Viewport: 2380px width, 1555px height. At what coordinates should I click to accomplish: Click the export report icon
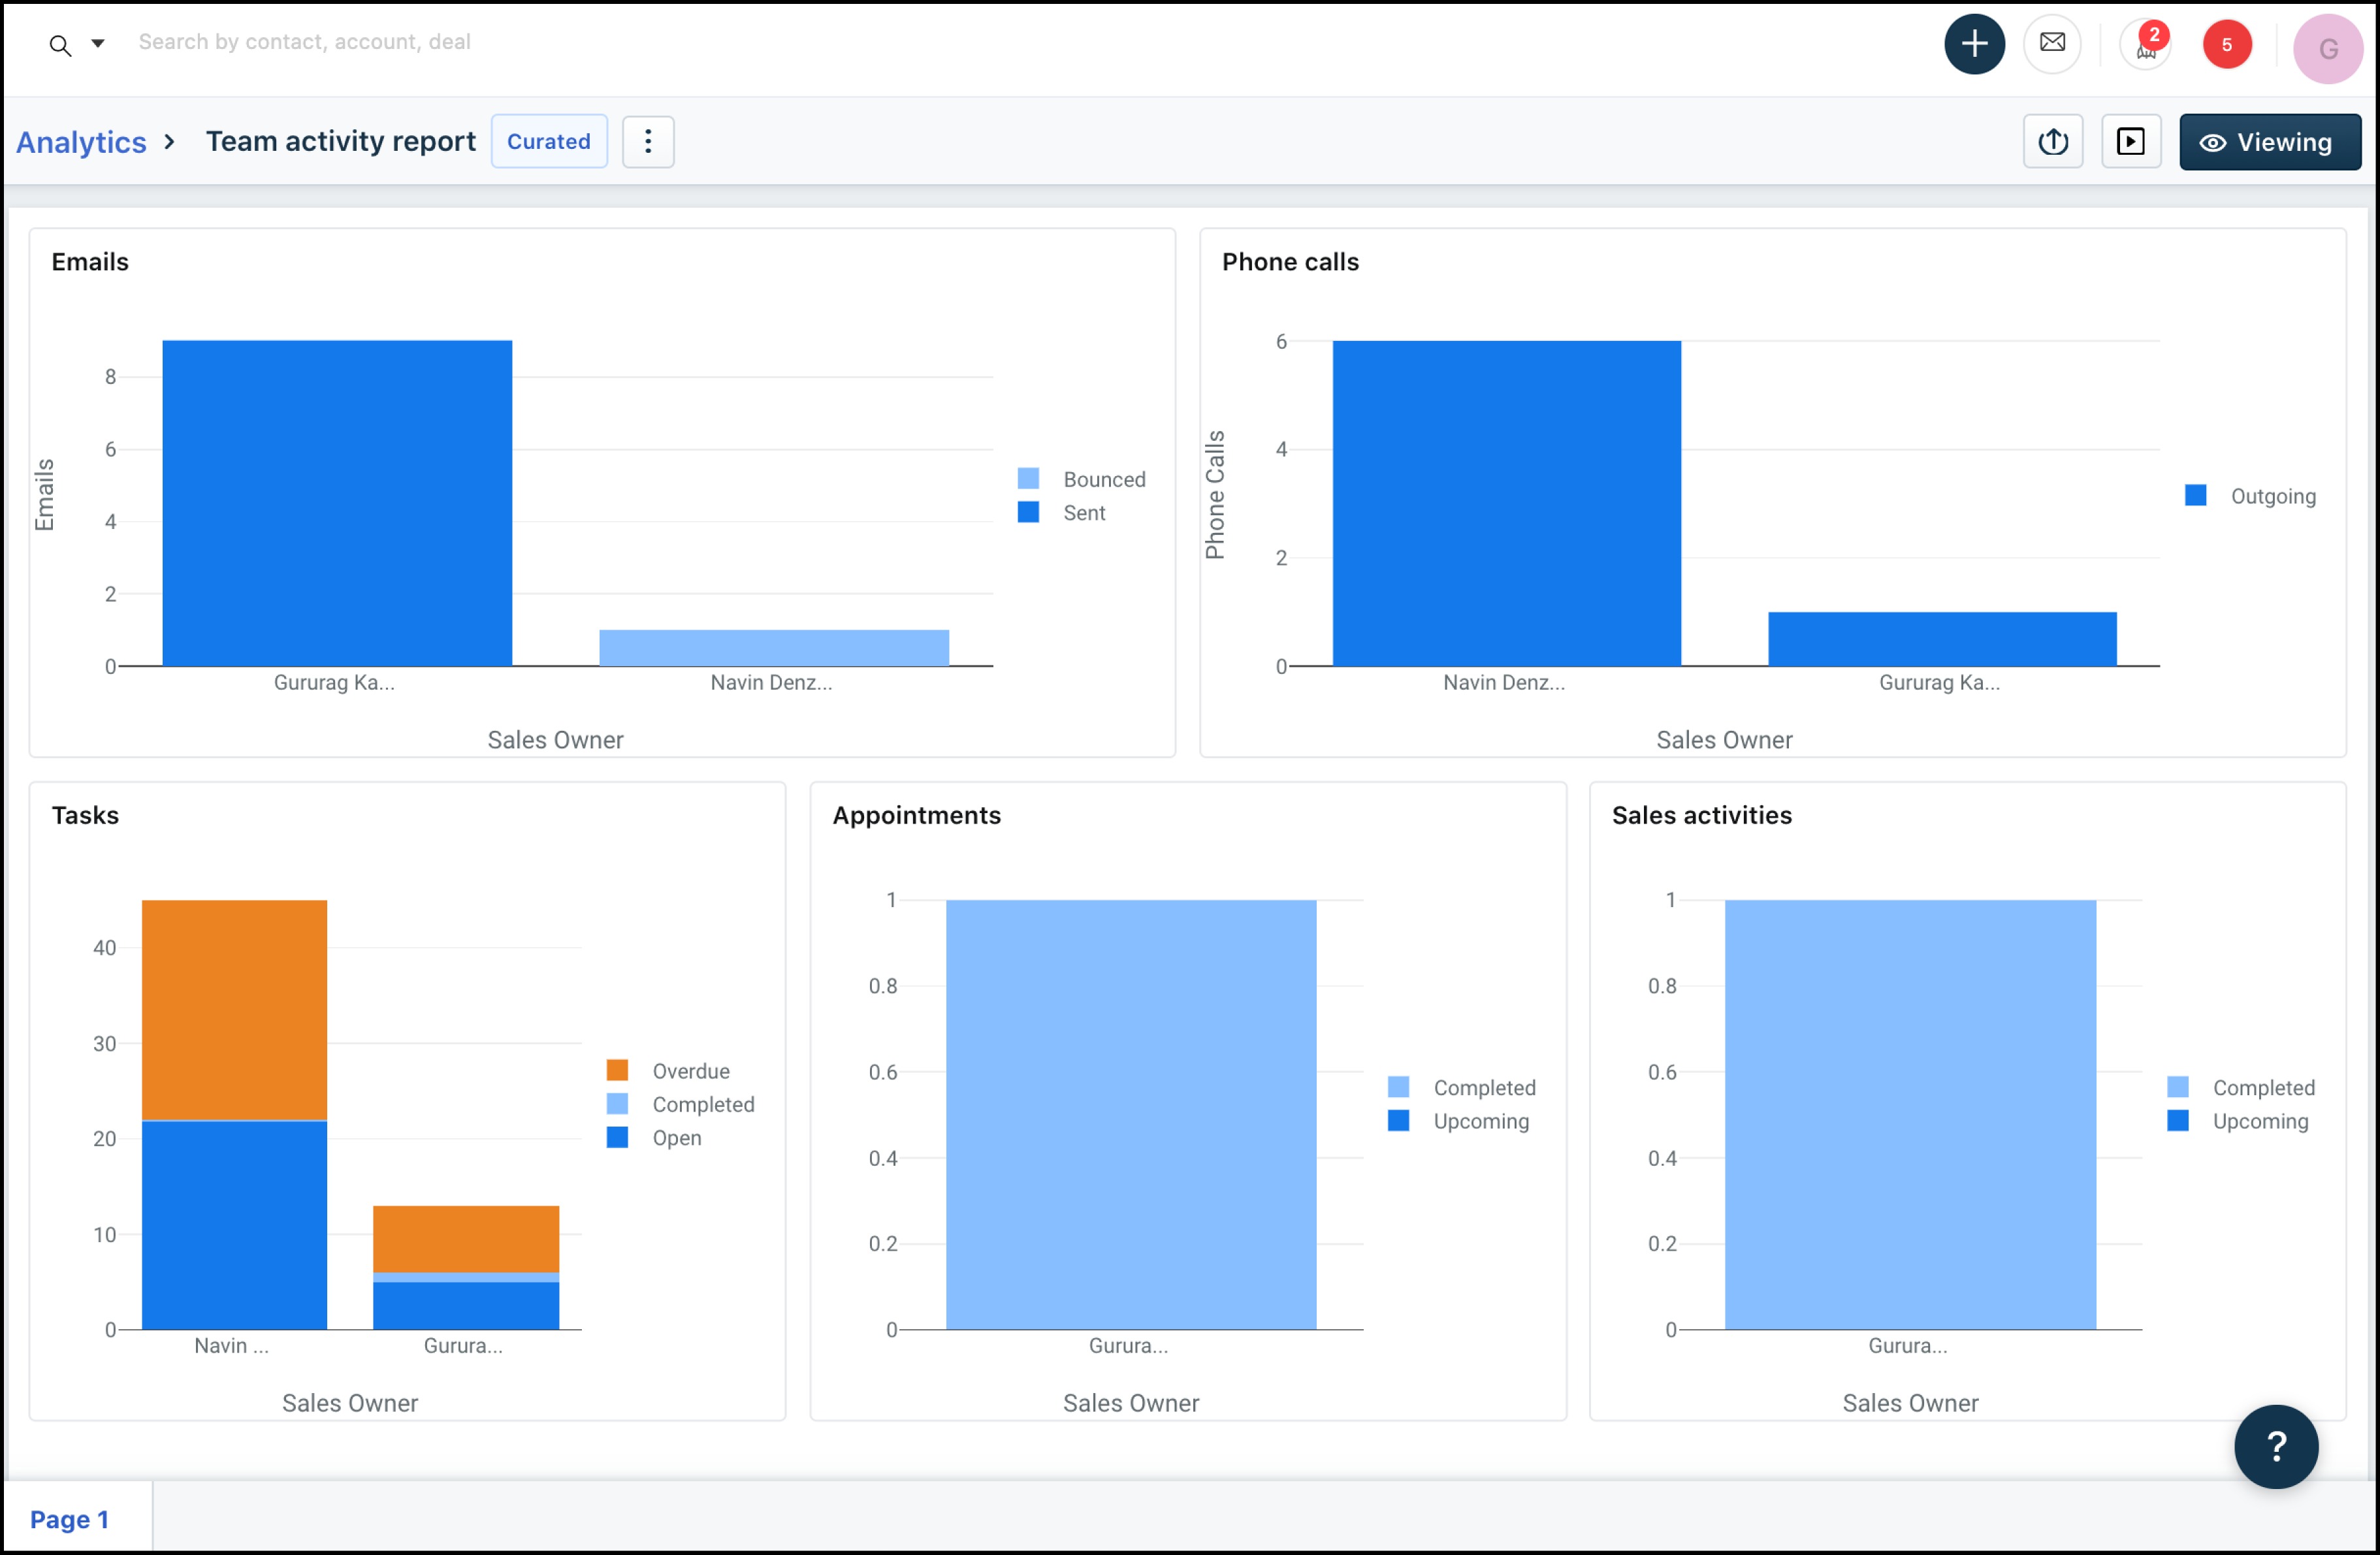pyautogui.click(x=2052, y=142)
